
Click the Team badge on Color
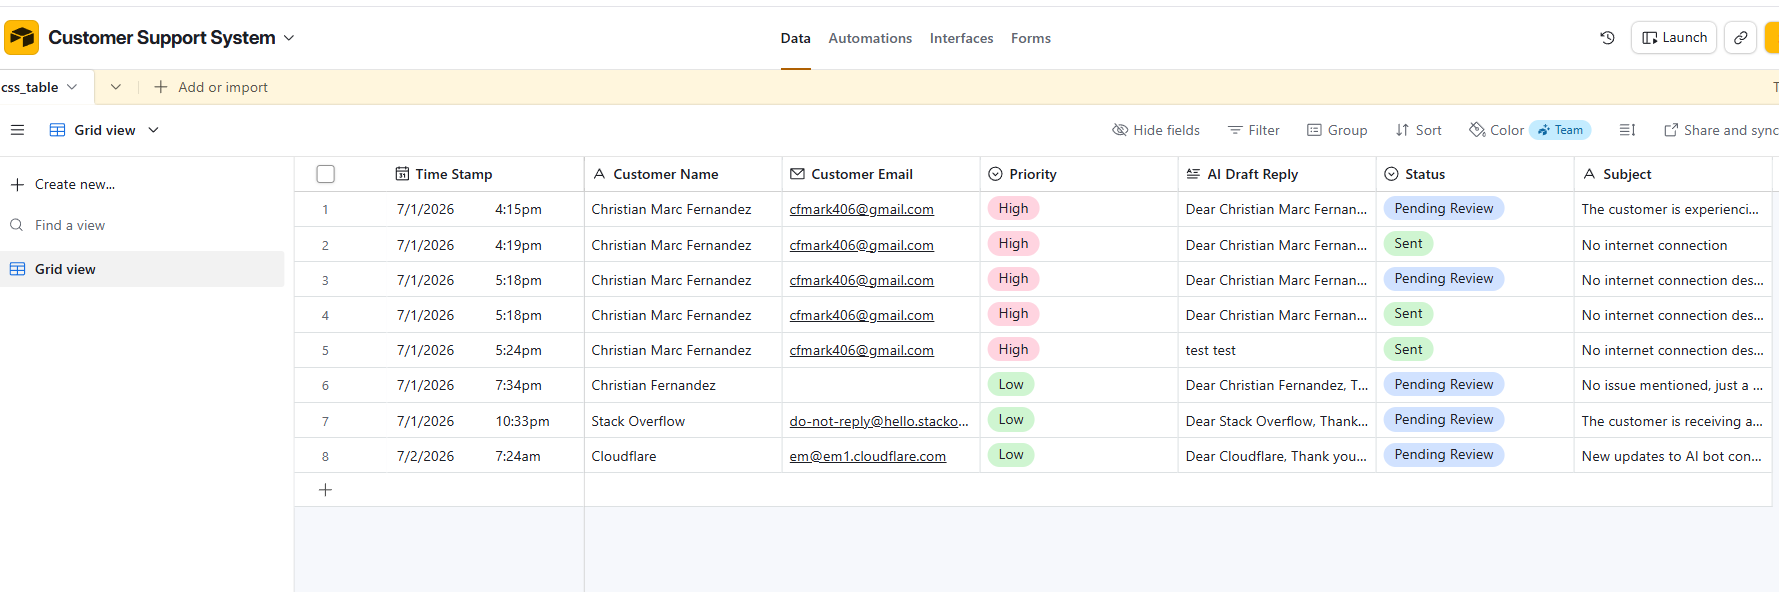click(x=1560, y=130)
